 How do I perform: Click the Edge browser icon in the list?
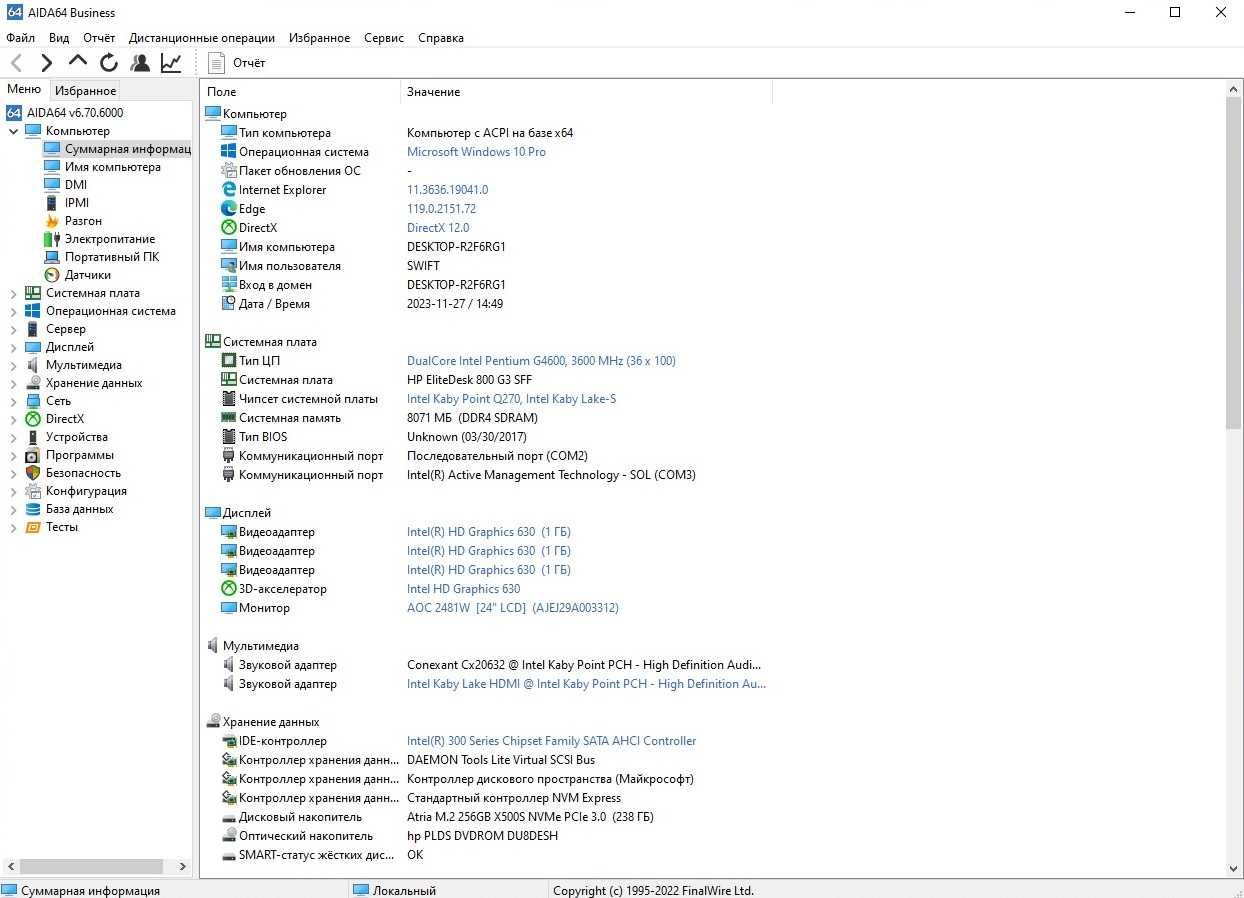tap(229, 209)
